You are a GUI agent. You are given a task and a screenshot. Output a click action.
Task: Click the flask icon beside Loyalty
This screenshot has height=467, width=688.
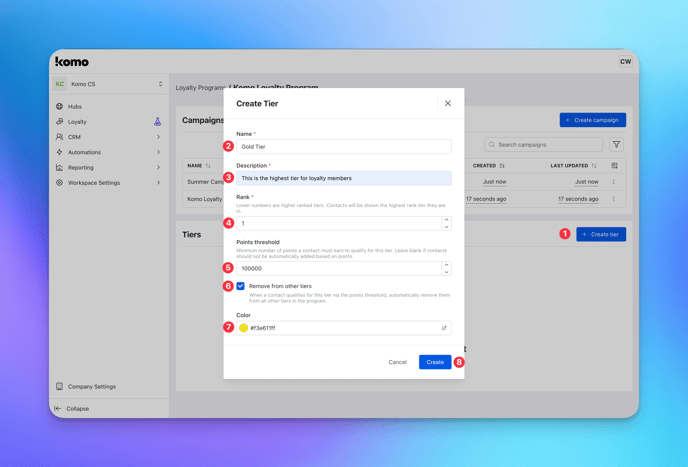tap(158, 122)
